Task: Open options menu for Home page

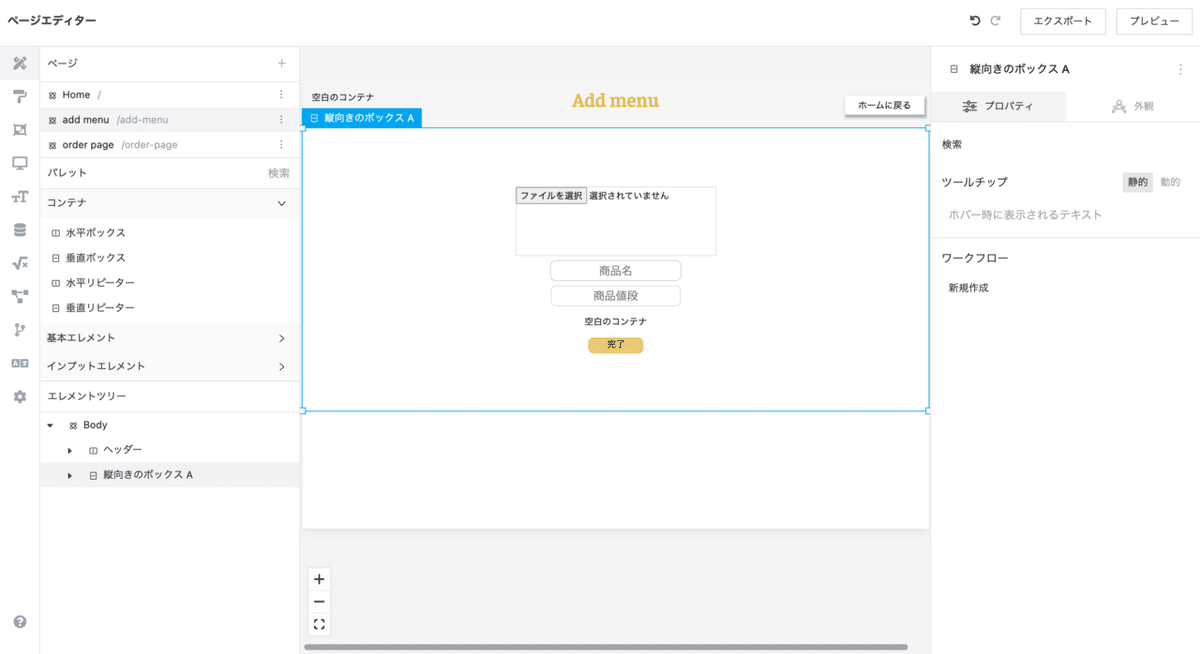Action: pyautogui.click(x=281, y=95)
